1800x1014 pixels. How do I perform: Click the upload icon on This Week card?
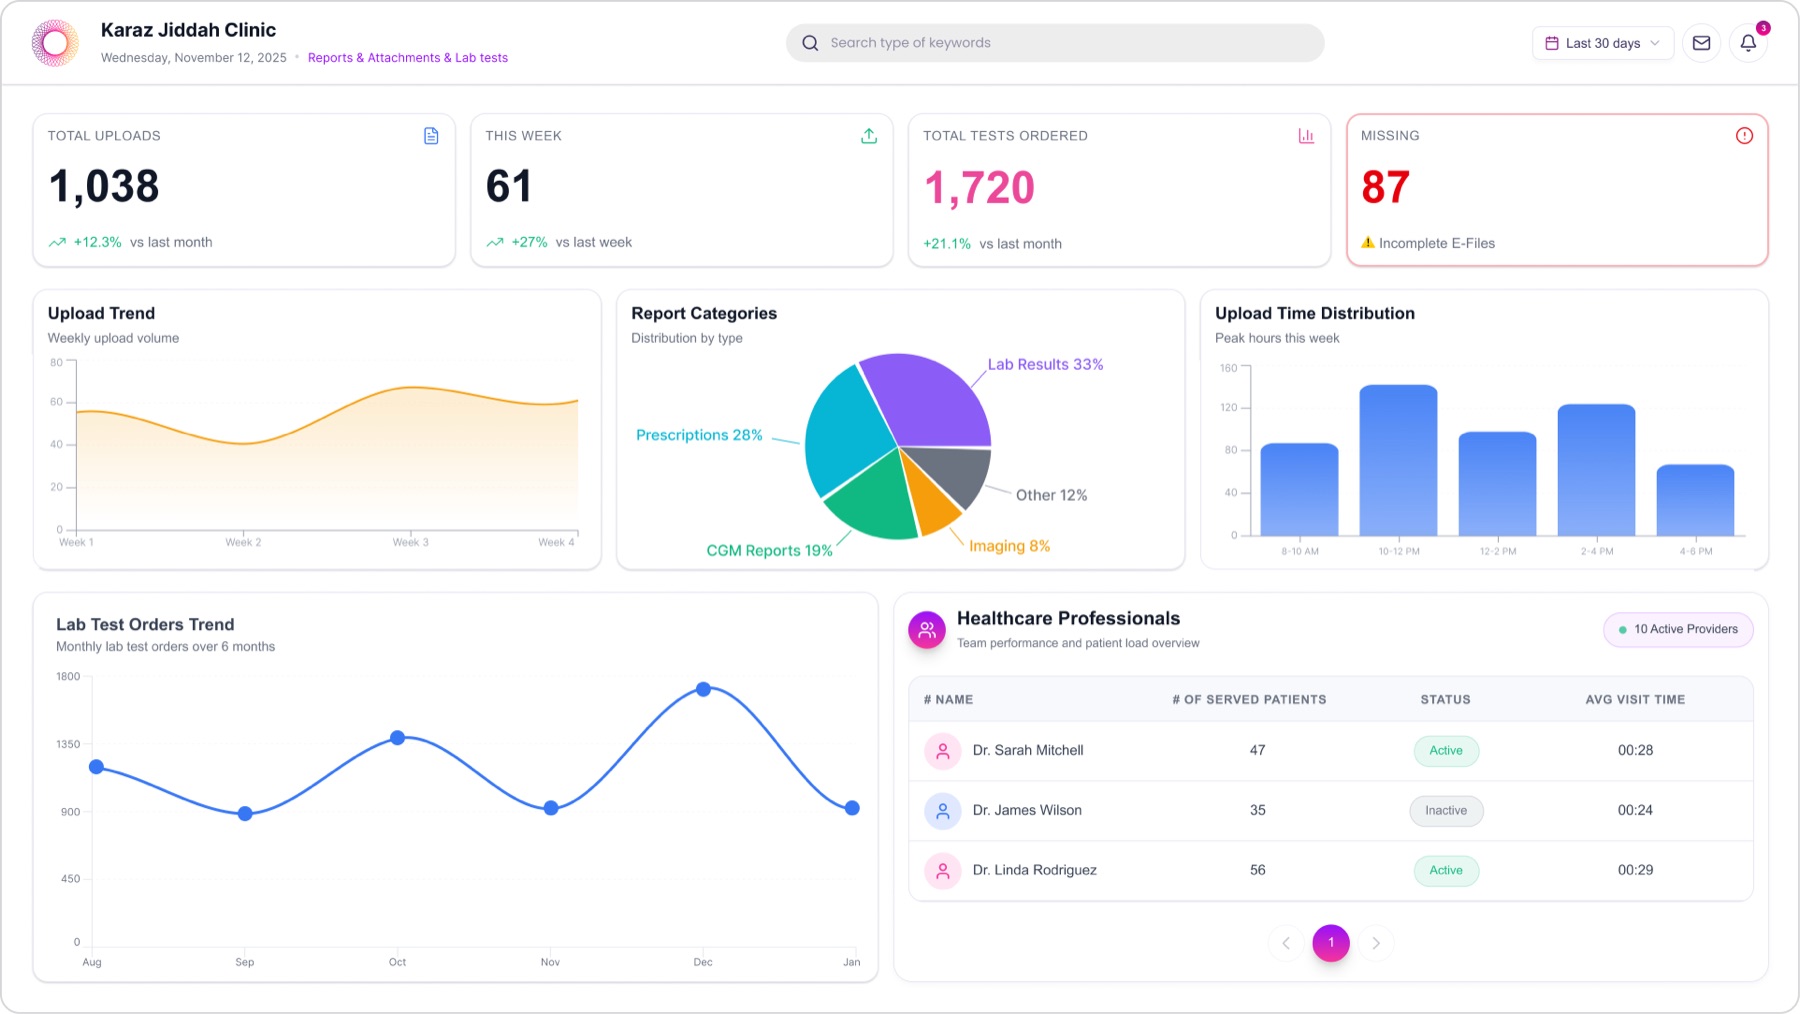(869, 136)
